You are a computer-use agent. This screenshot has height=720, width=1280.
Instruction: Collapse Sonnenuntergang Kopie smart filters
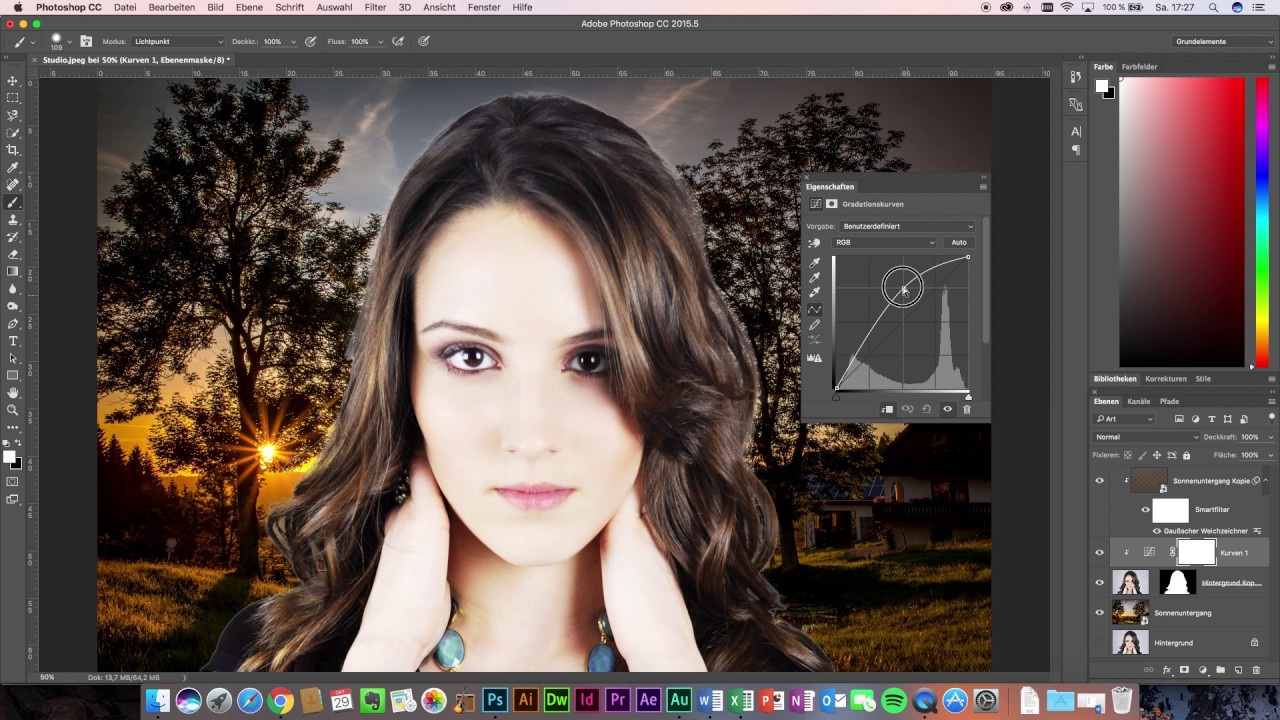pos(1268,481)
